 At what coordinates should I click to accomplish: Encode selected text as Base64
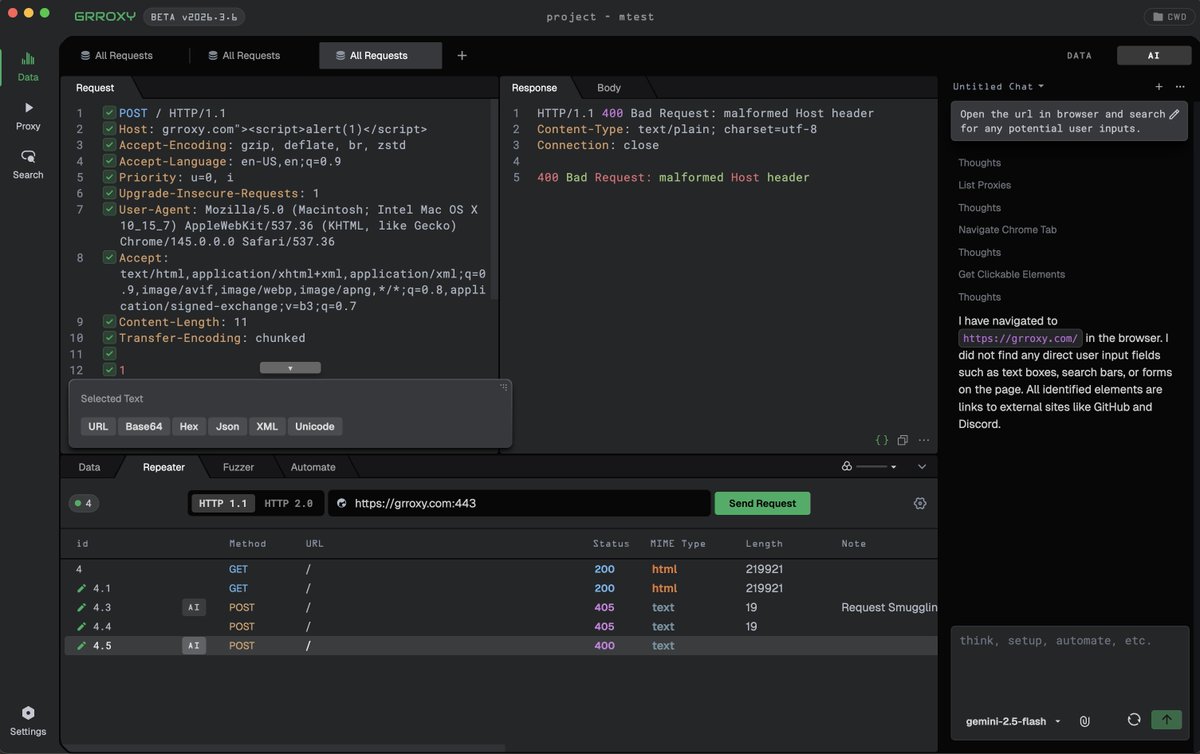[x=143, y=426]
